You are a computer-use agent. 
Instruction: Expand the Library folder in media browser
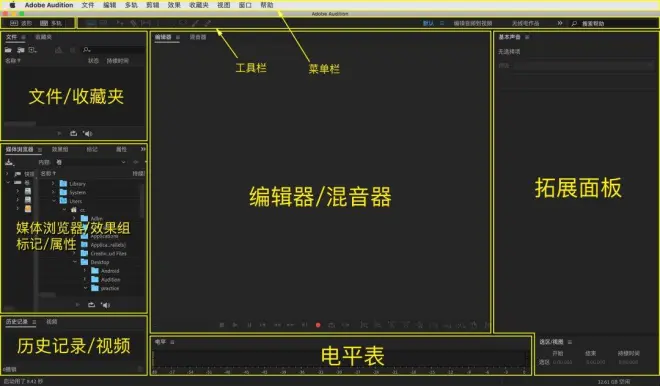pyautogui.click(x=53, y=184)
